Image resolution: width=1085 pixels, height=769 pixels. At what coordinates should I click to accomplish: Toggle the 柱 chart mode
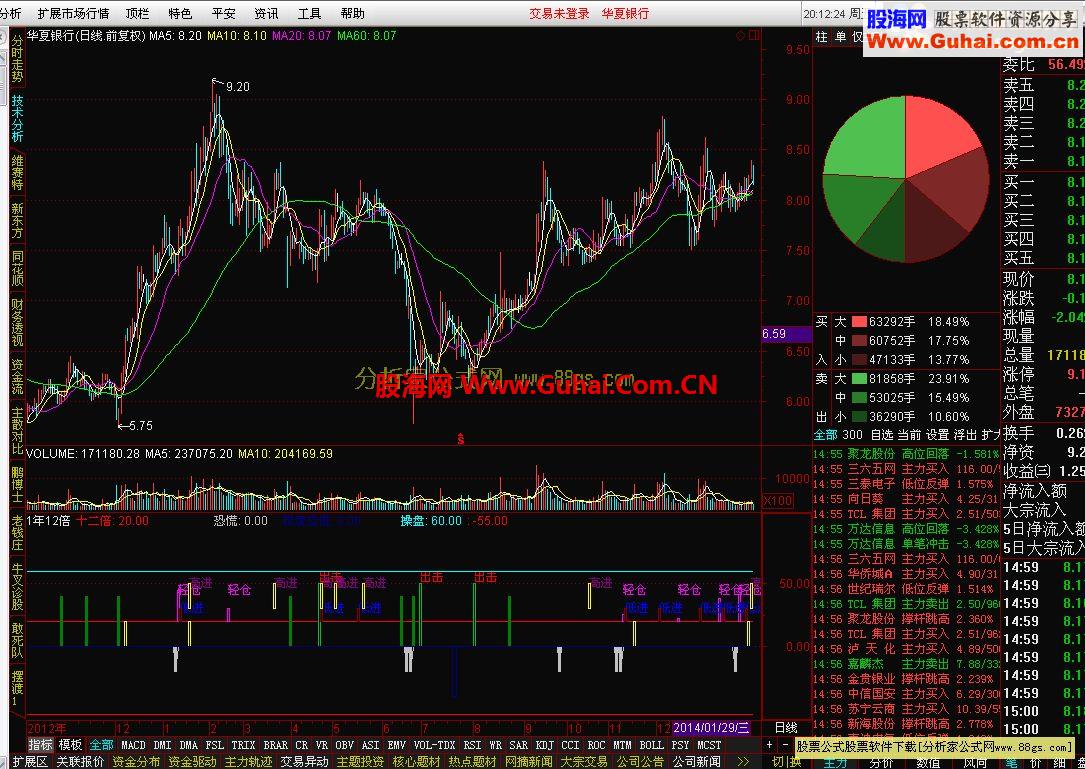pyautogui.click(x=821, y=37)
